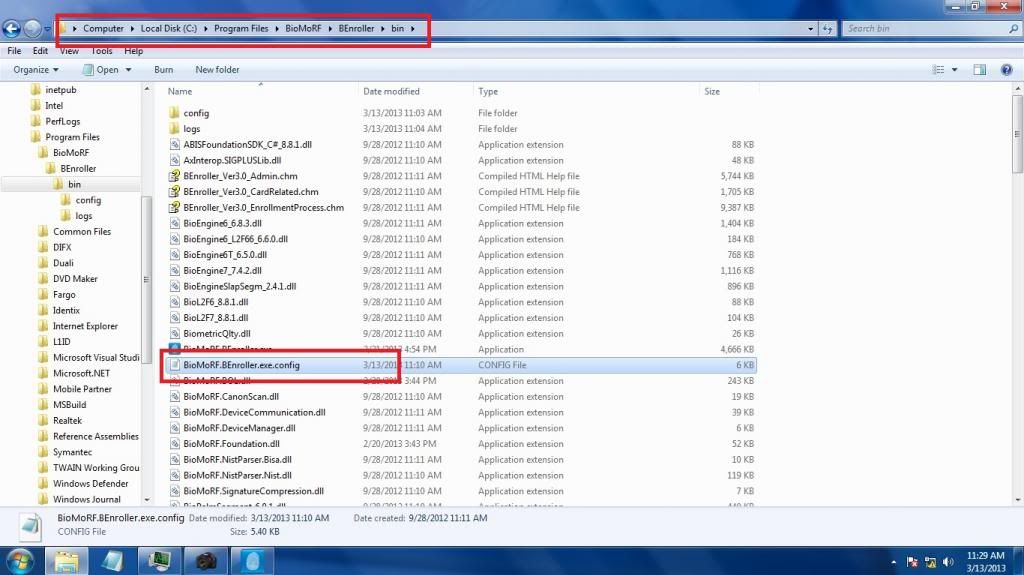Click the Action Center flag tray icon

tap(912, 562)
